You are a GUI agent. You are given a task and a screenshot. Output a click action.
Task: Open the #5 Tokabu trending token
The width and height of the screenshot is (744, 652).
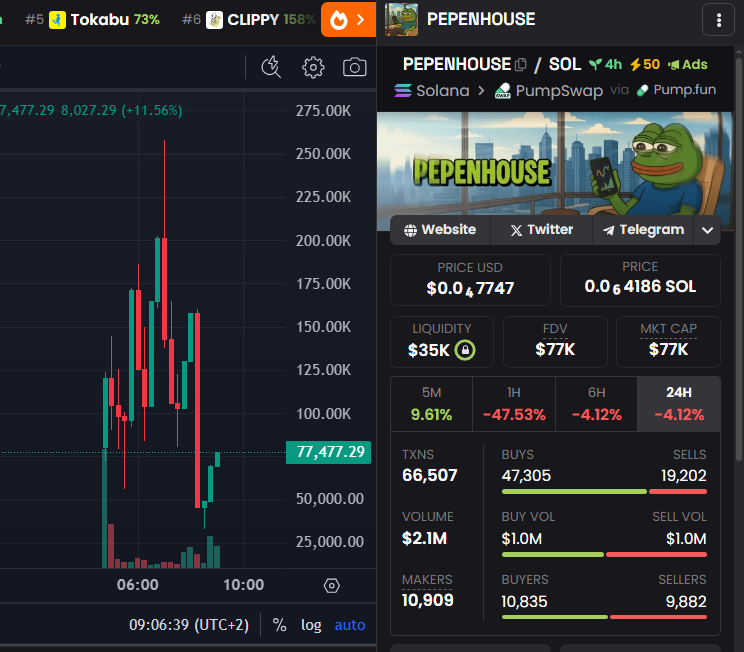(92, 20)
